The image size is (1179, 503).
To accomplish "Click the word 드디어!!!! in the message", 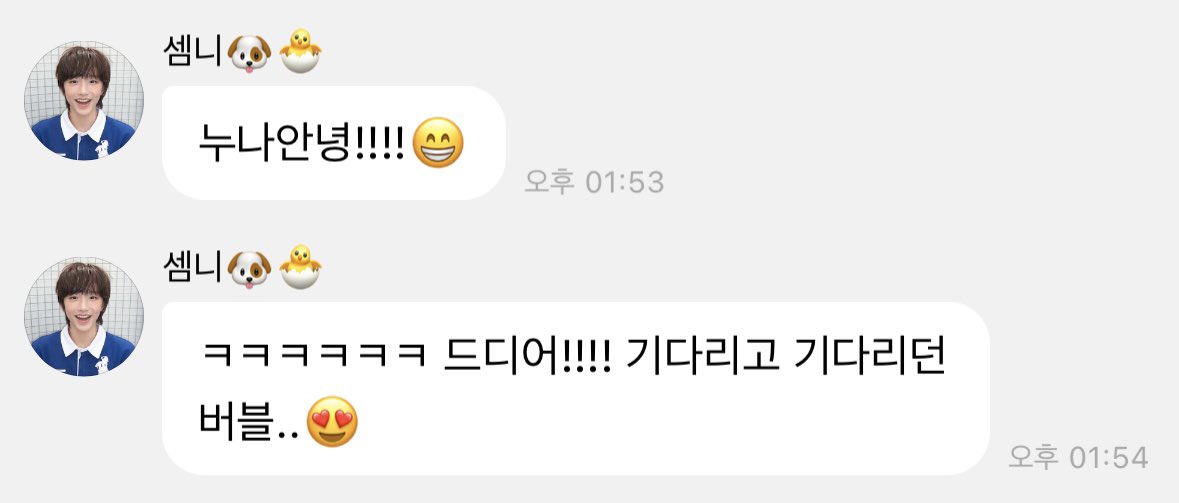I will click(x=529, y=359).
